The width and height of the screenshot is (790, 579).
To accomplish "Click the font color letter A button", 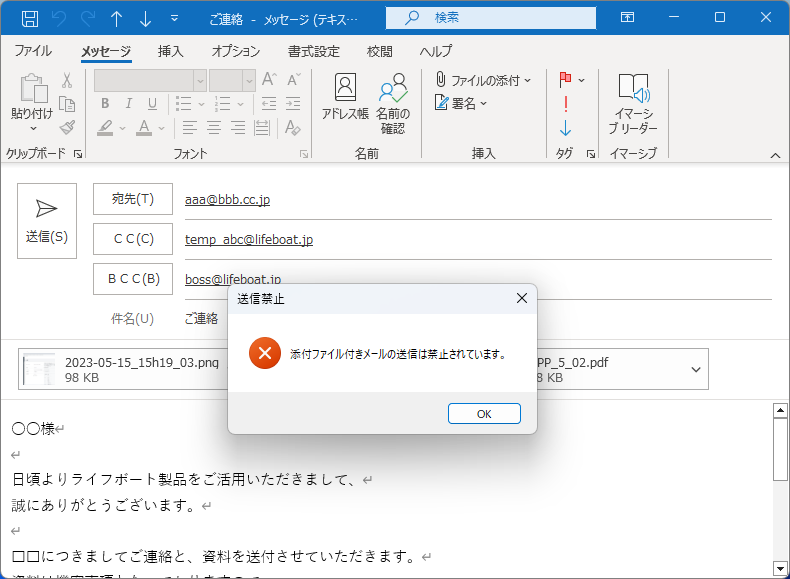I will click(x=144, y=127).
